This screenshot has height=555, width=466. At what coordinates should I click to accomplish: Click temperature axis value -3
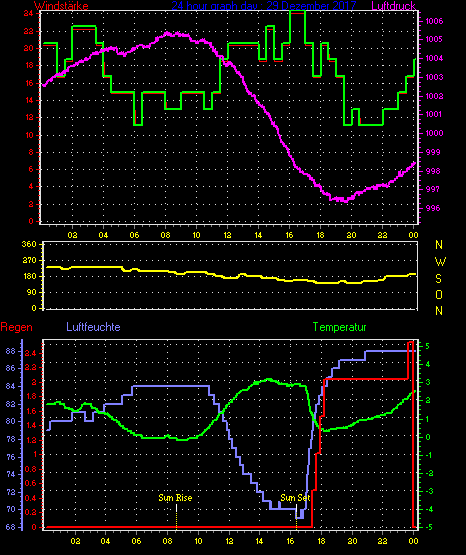click(428, 492)
